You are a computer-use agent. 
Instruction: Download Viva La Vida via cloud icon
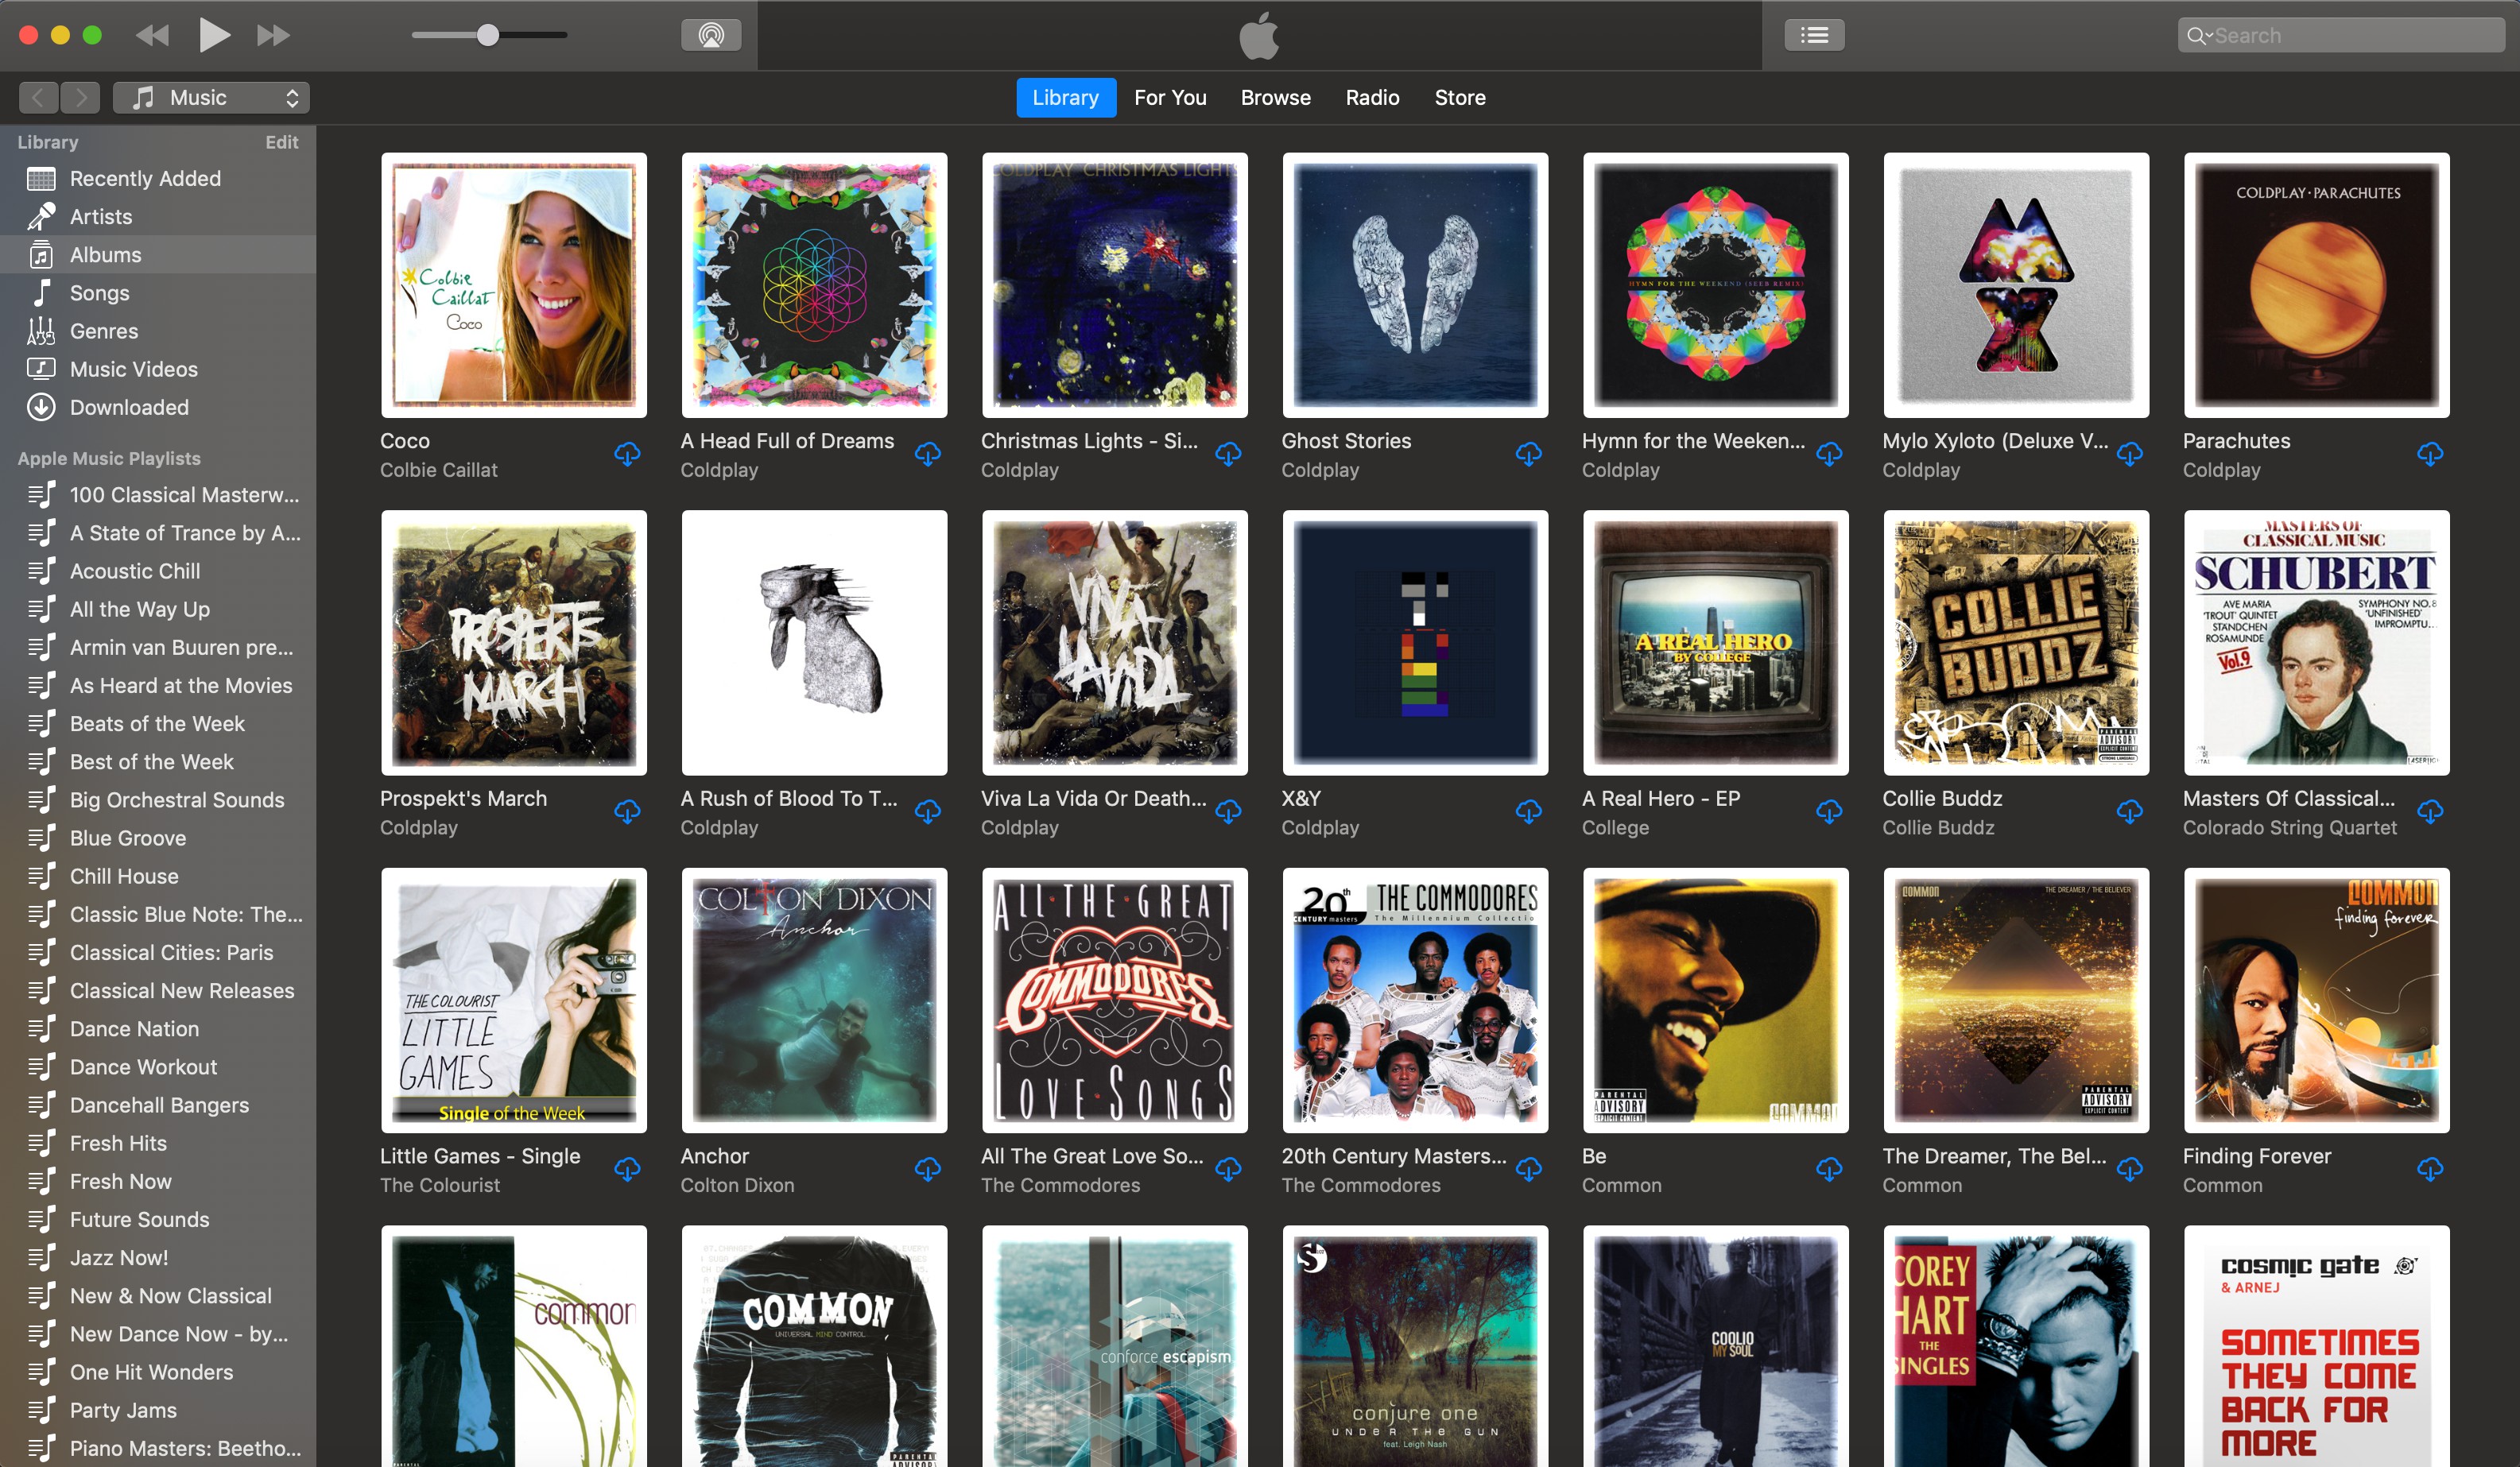coord(1228,811)
